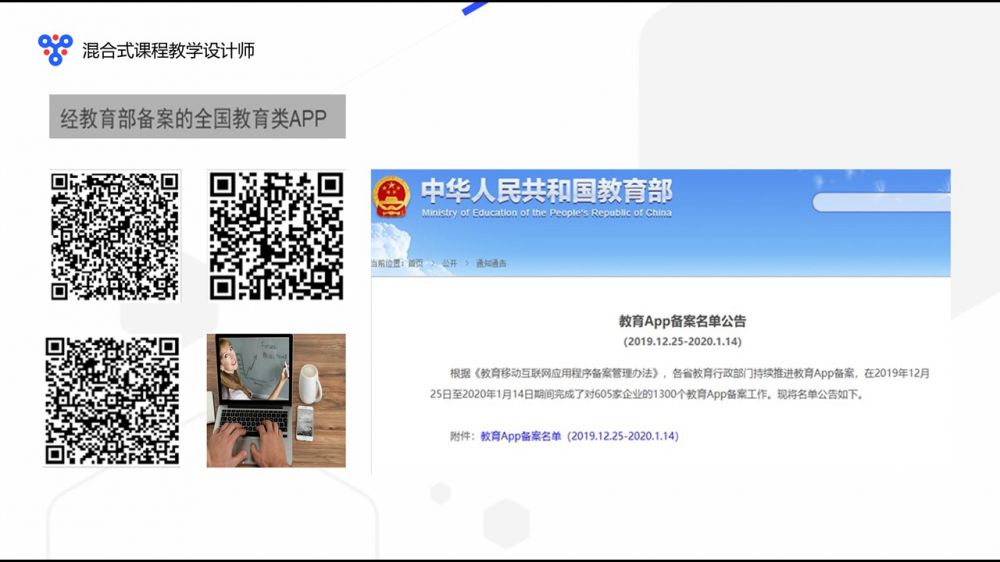Open the 教育App备案名单 attachment link
1000x562 pixels.
coord(579,436)
